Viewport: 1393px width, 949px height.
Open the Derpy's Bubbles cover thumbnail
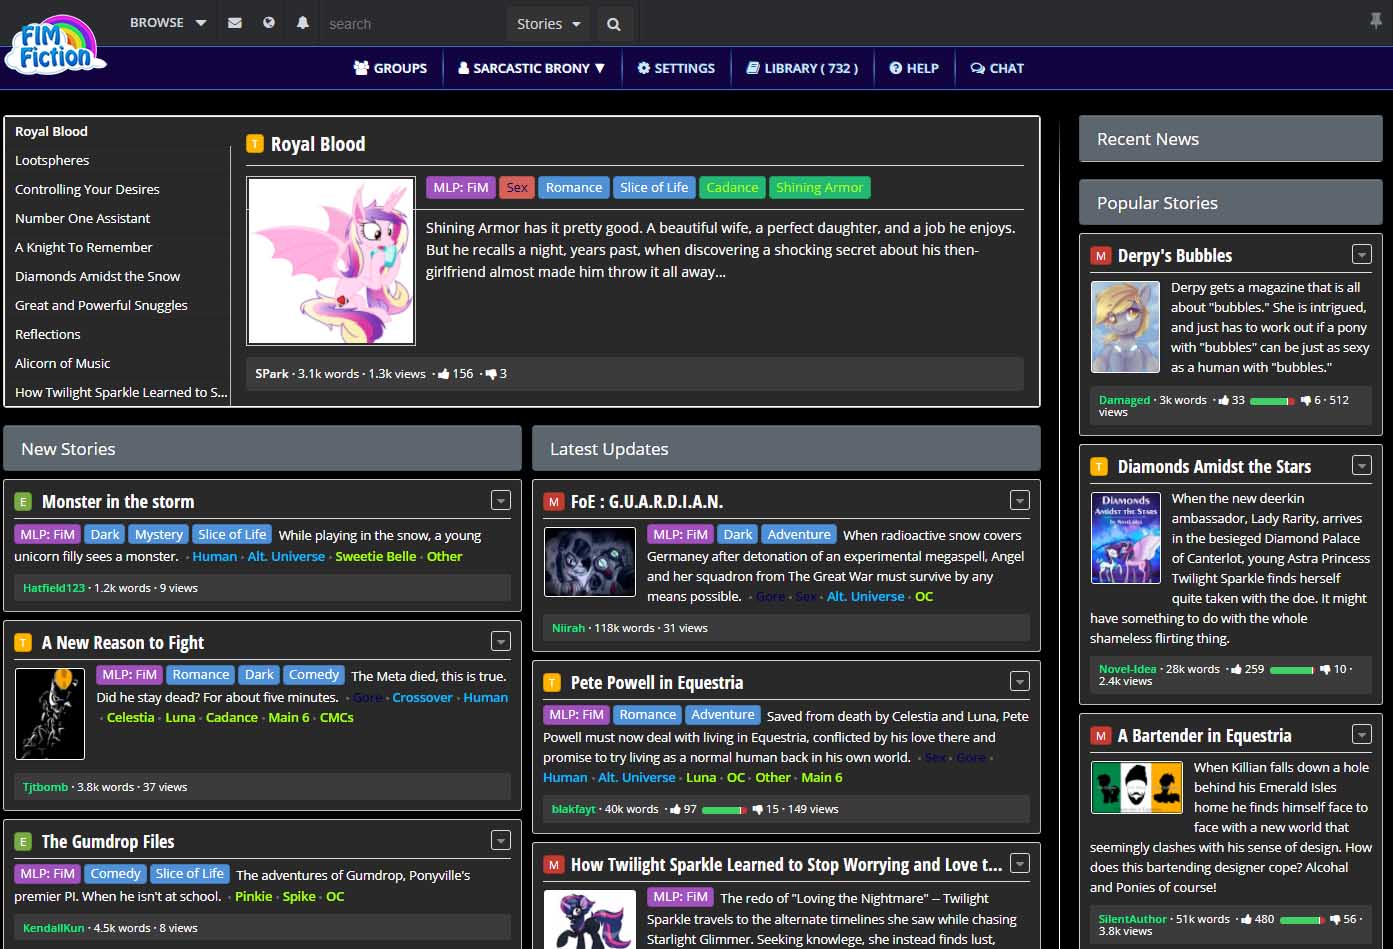(x=1126, y=327)
